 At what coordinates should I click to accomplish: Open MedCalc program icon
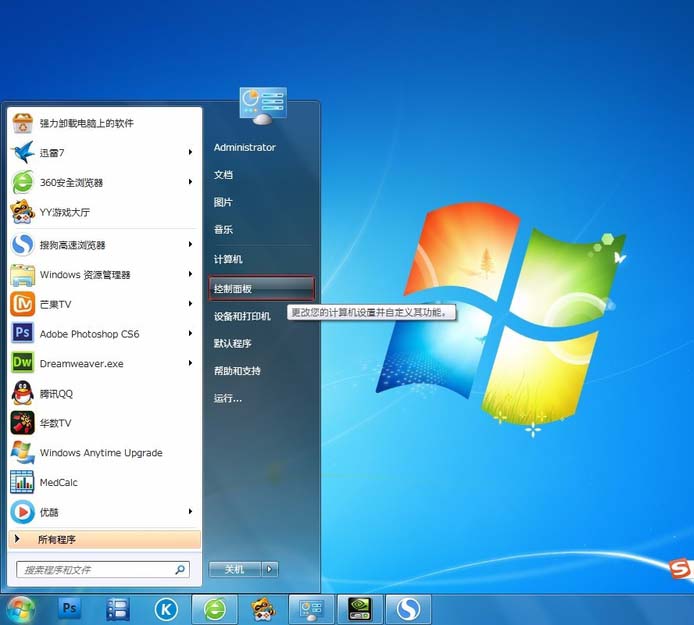pyautogui.click(x=22, y=482)
